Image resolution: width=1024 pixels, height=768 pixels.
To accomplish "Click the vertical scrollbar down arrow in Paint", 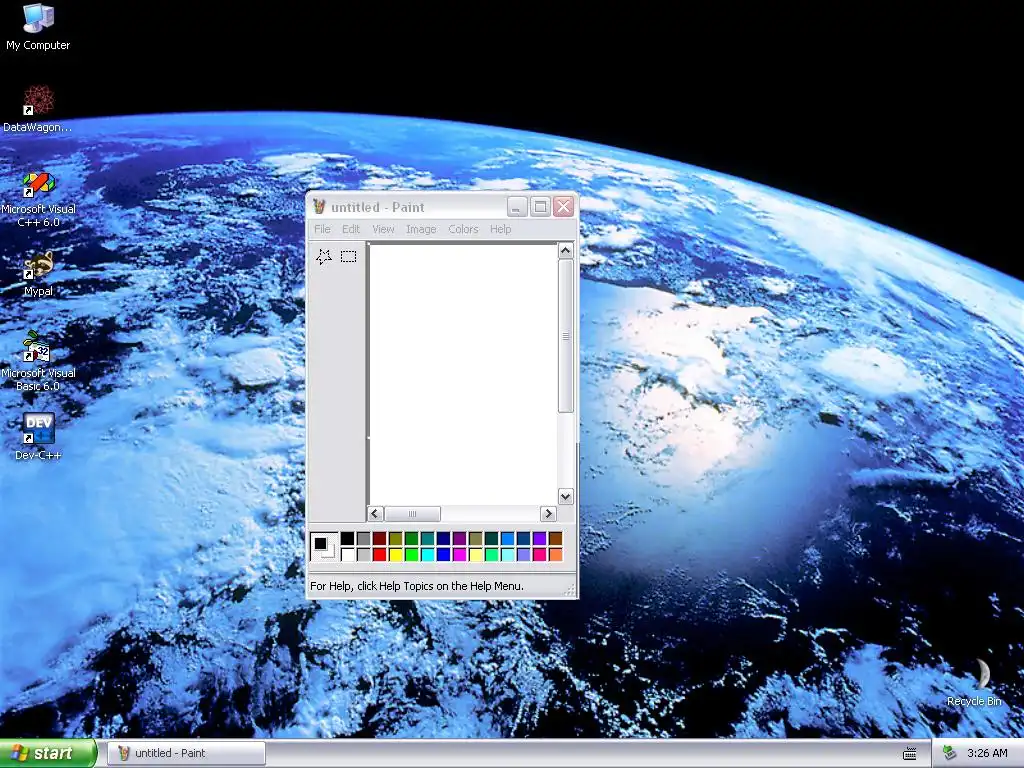I will pos(566,496).
